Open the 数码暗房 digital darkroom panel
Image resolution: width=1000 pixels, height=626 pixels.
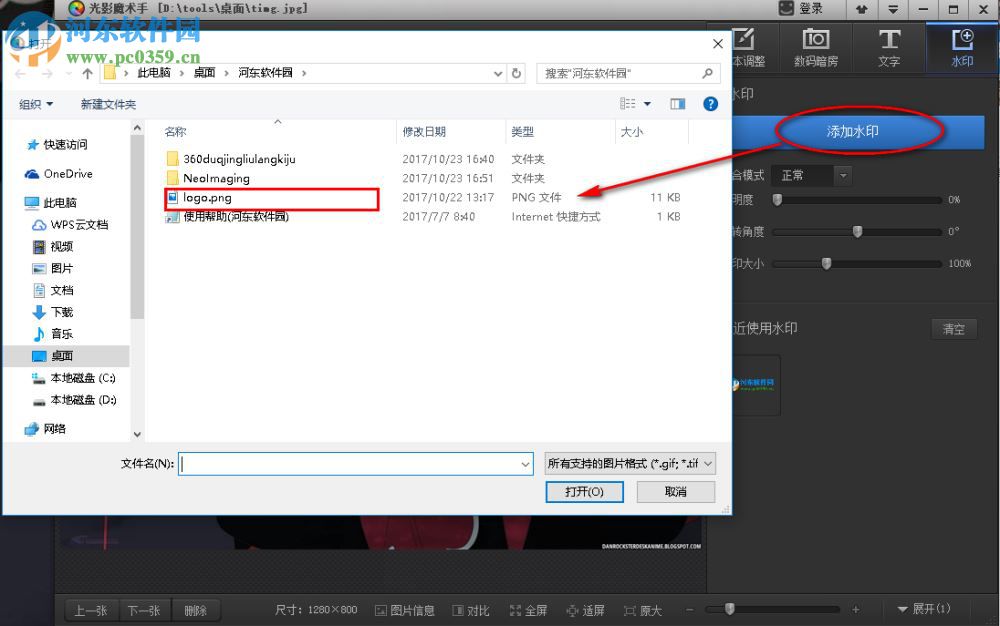tap(815, 47)
